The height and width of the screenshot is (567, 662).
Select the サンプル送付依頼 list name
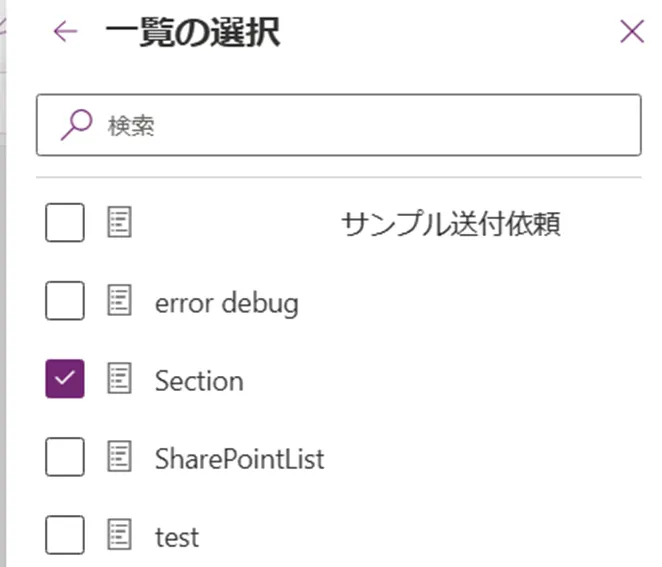tap(450, 224)
